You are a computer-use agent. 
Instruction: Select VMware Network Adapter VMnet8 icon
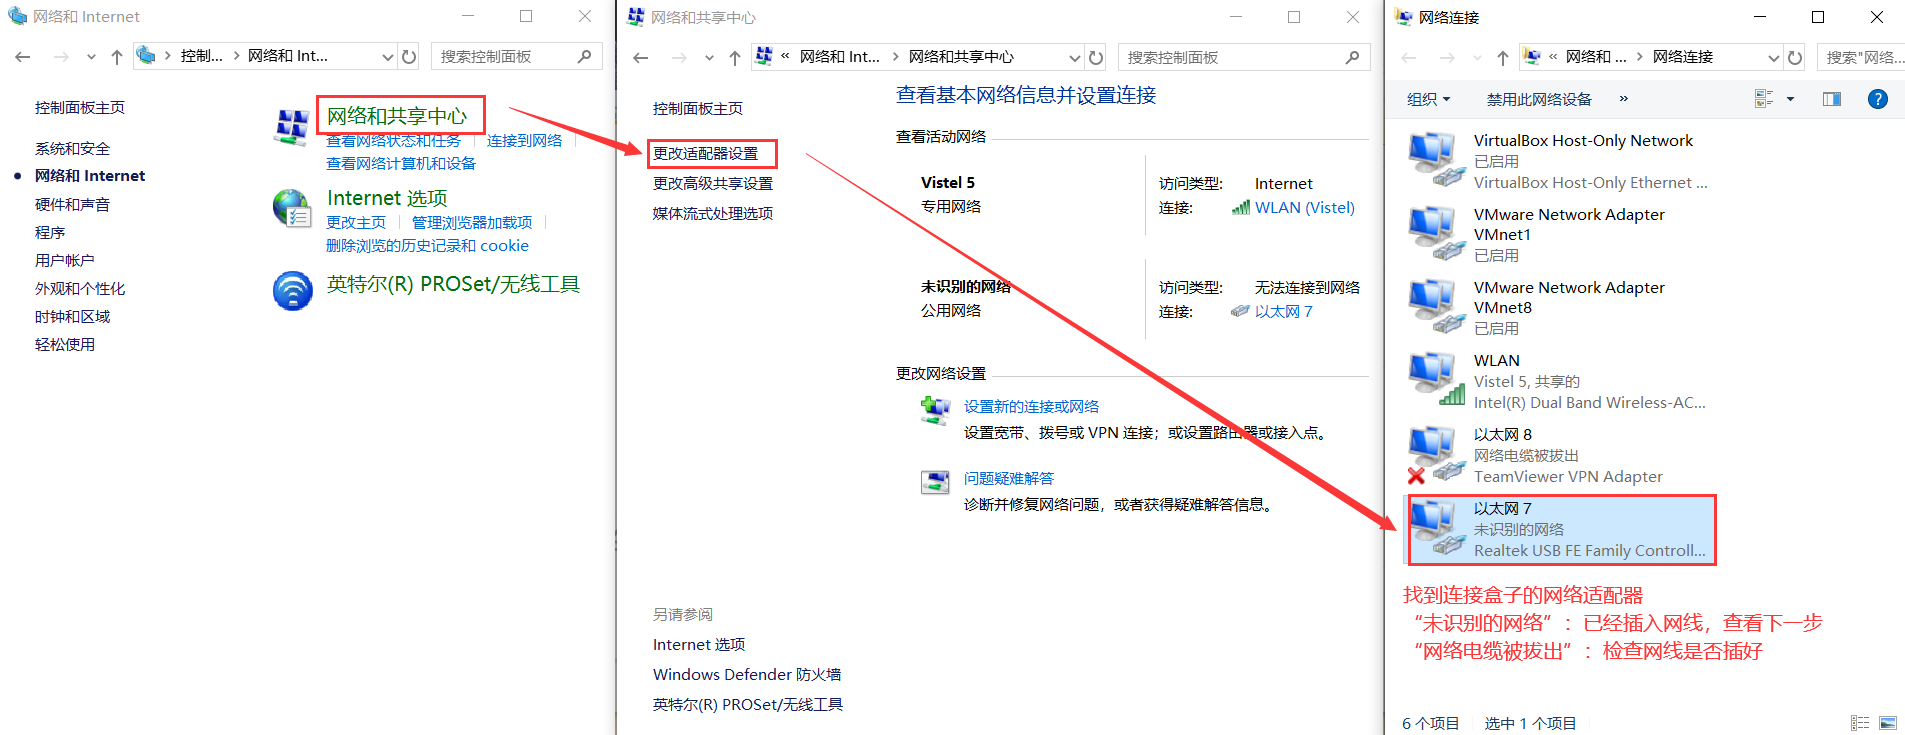1436,306
